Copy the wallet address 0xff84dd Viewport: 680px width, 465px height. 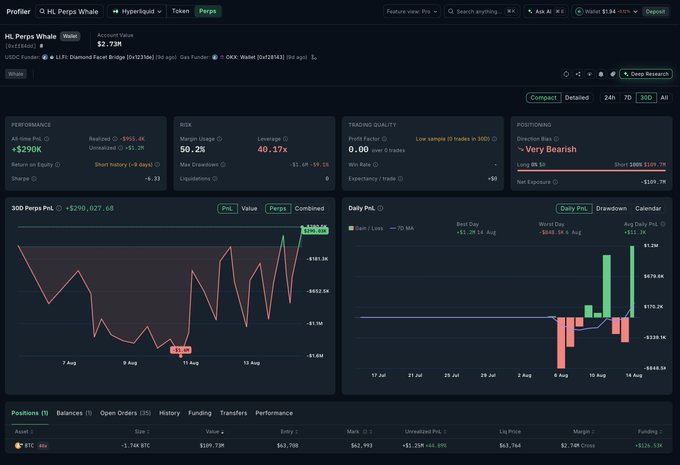[42, 46]
